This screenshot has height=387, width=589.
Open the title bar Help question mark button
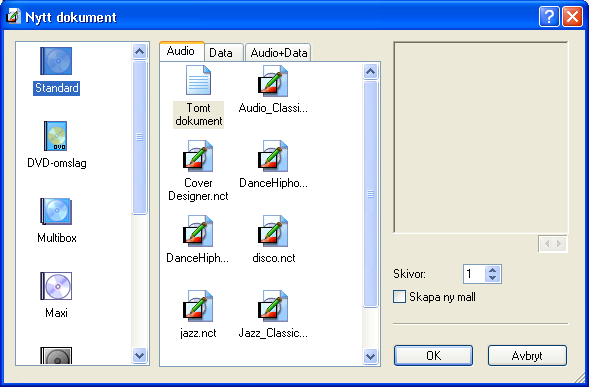[x=549, y=17]
